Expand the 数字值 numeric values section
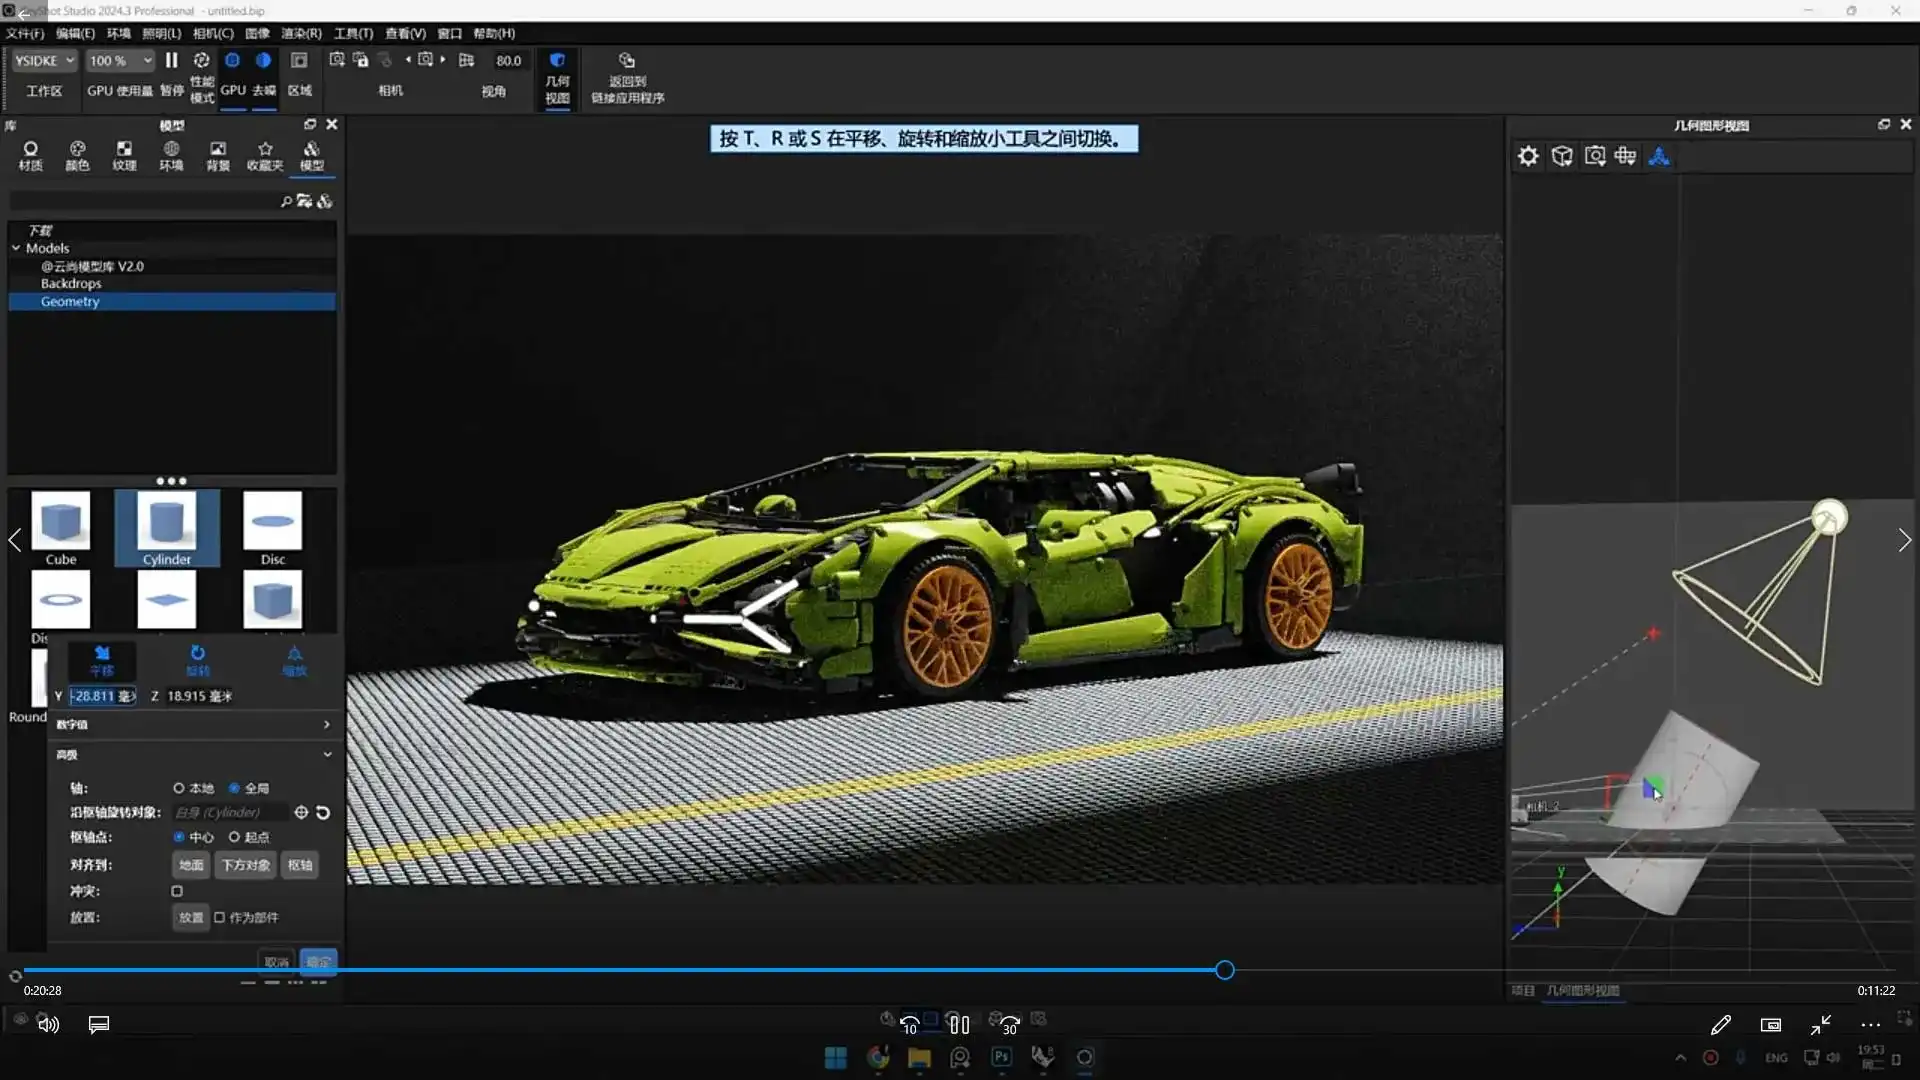 [326, 725]
